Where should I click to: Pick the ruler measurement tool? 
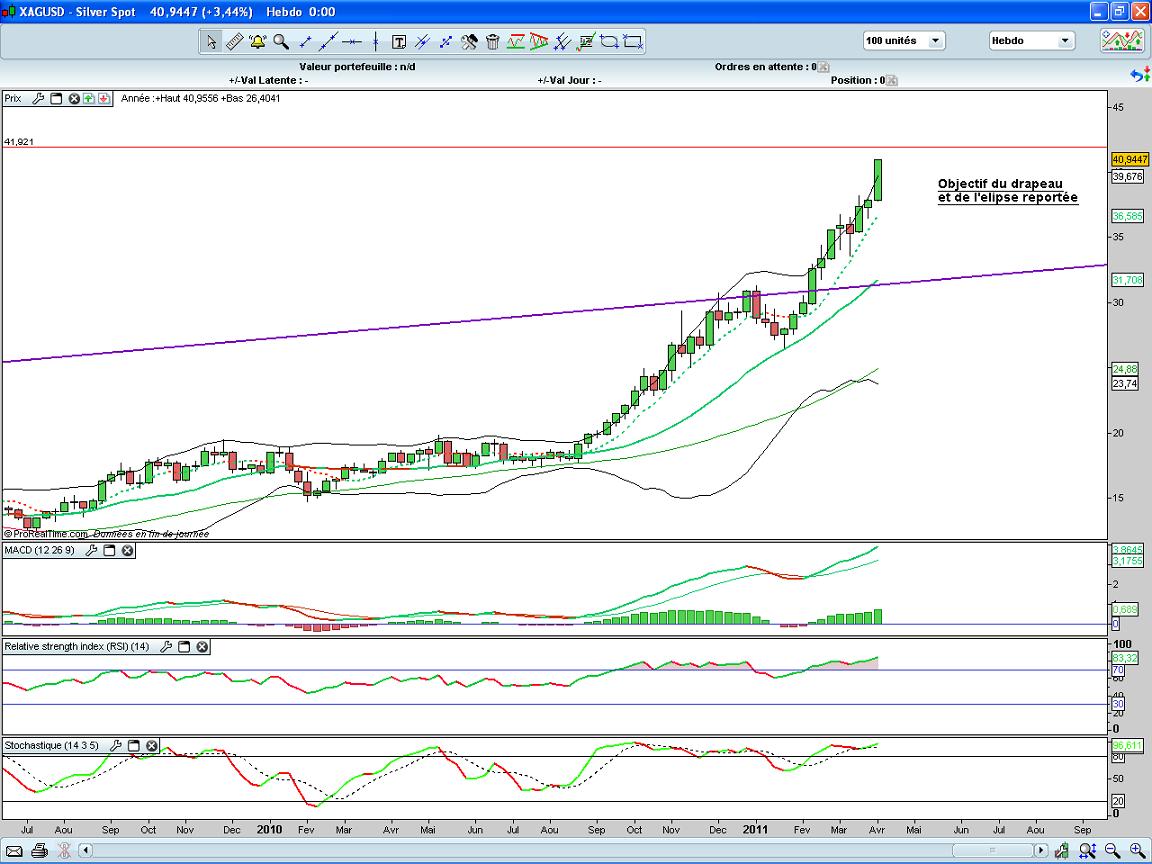[234, 41]
